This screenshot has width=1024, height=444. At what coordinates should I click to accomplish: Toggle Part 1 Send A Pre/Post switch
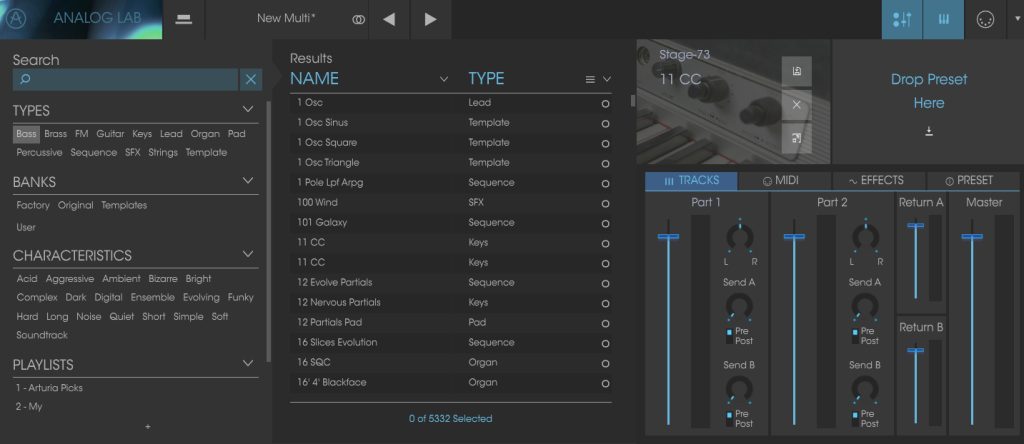[729, 336]
